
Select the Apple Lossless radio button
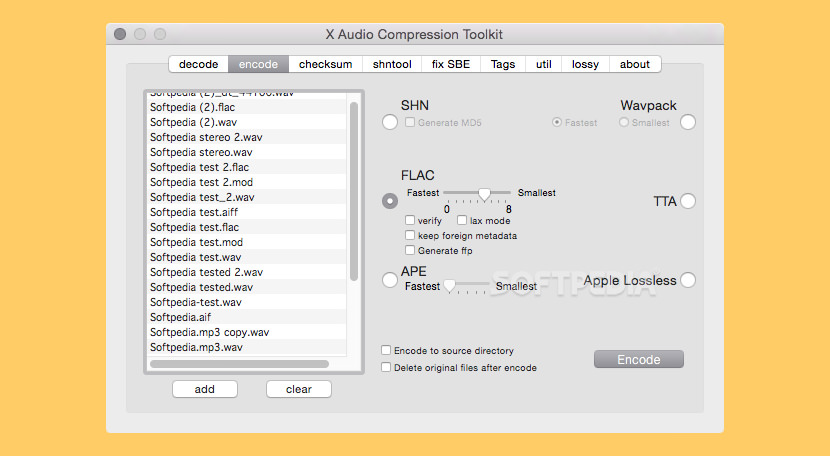click(688, 280)
